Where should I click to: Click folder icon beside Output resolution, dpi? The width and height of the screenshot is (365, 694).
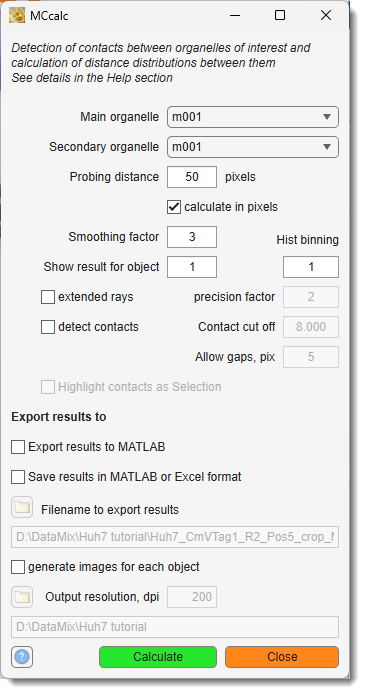click(22, 597)
